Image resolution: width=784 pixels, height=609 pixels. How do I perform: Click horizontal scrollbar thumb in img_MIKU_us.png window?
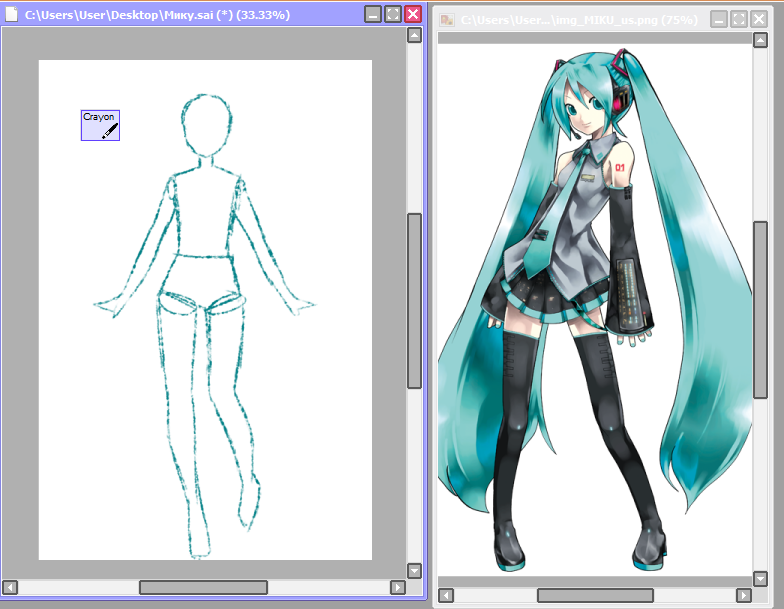[x=595, y=596]
